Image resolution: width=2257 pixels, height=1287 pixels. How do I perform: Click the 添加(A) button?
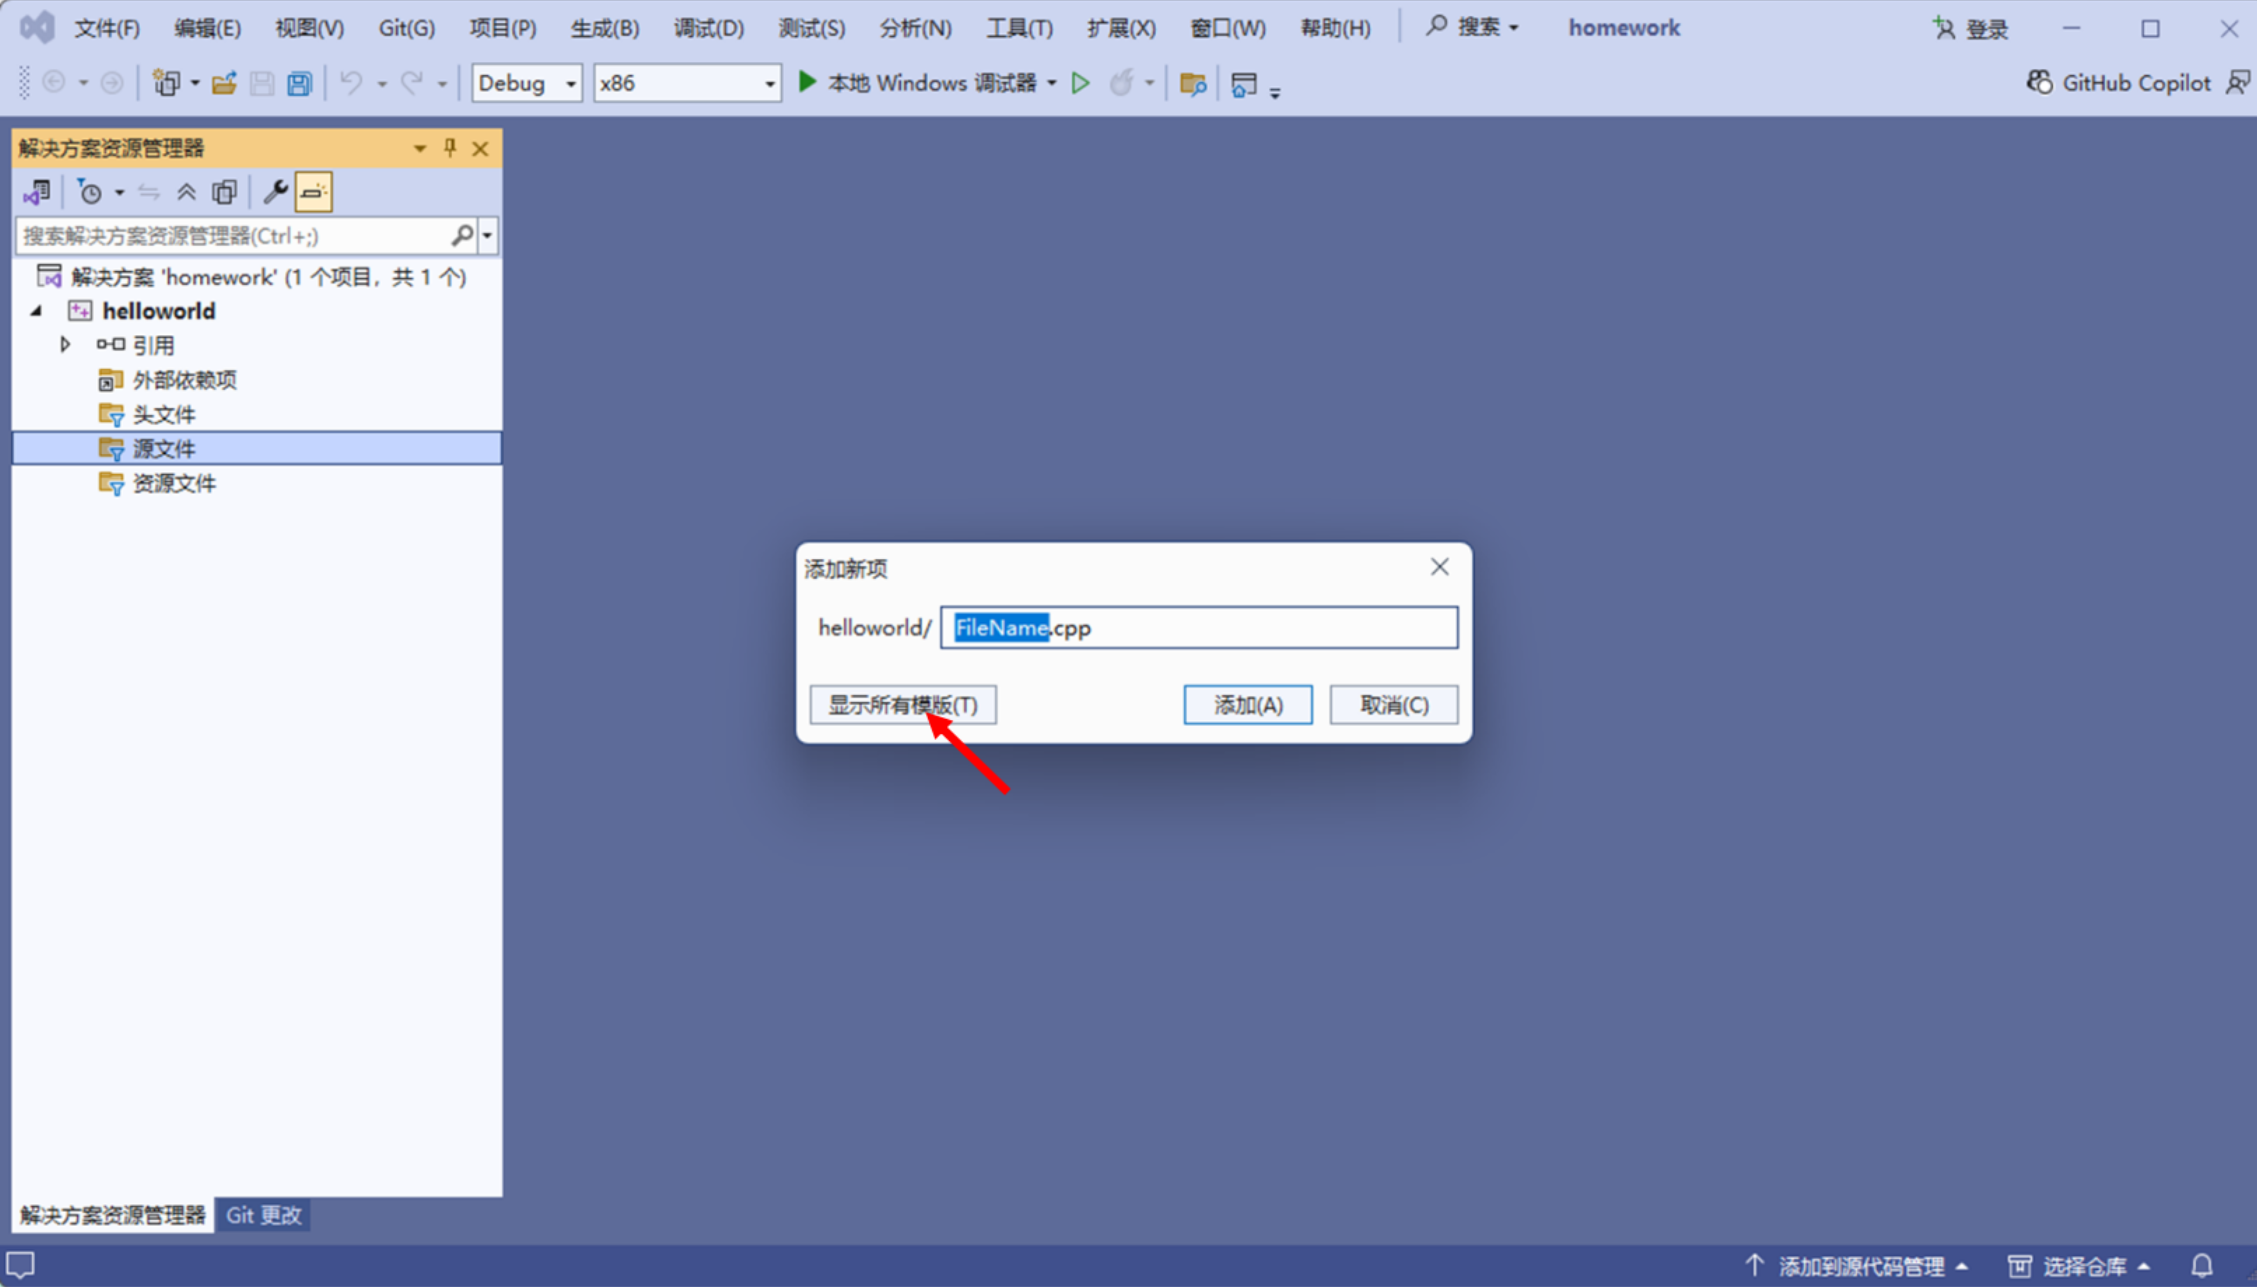click(x=1247, y=705)
